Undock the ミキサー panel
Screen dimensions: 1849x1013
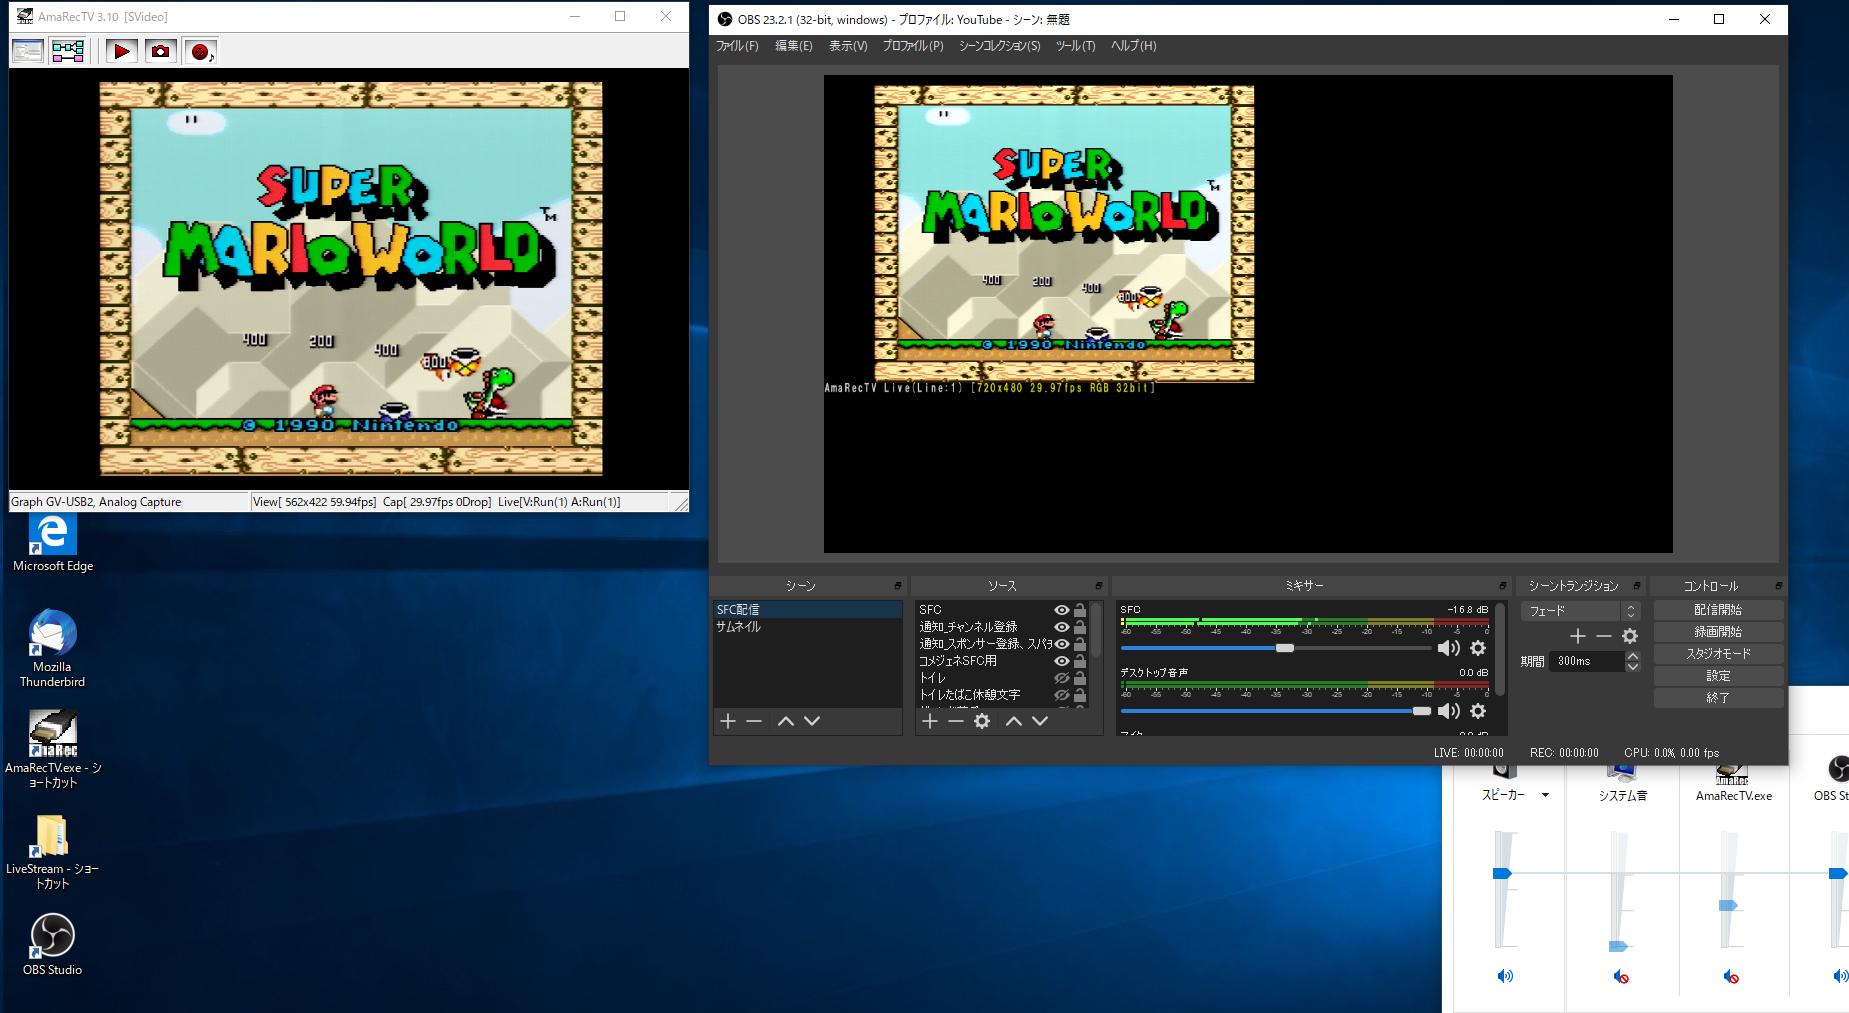1502,586
